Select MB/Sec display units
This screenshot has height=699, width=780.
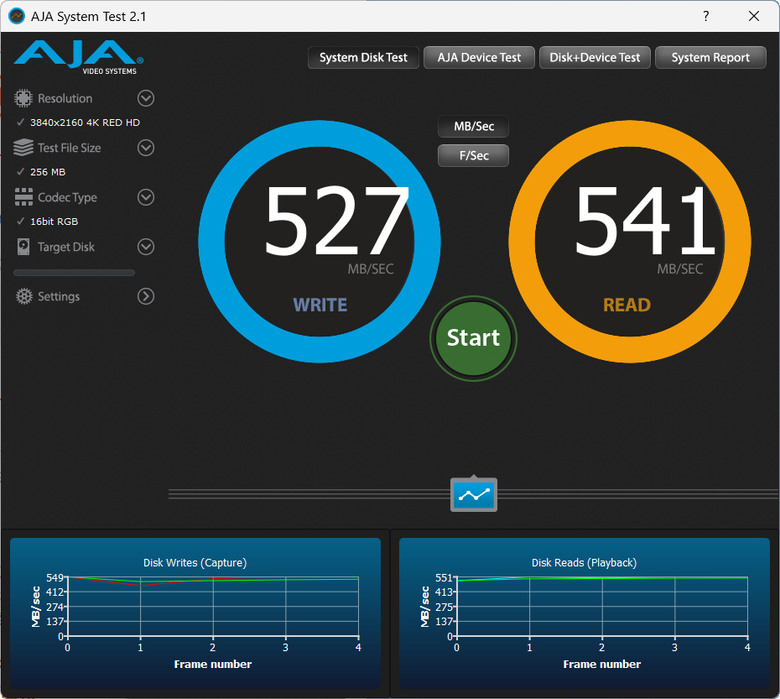coord(474,126)
